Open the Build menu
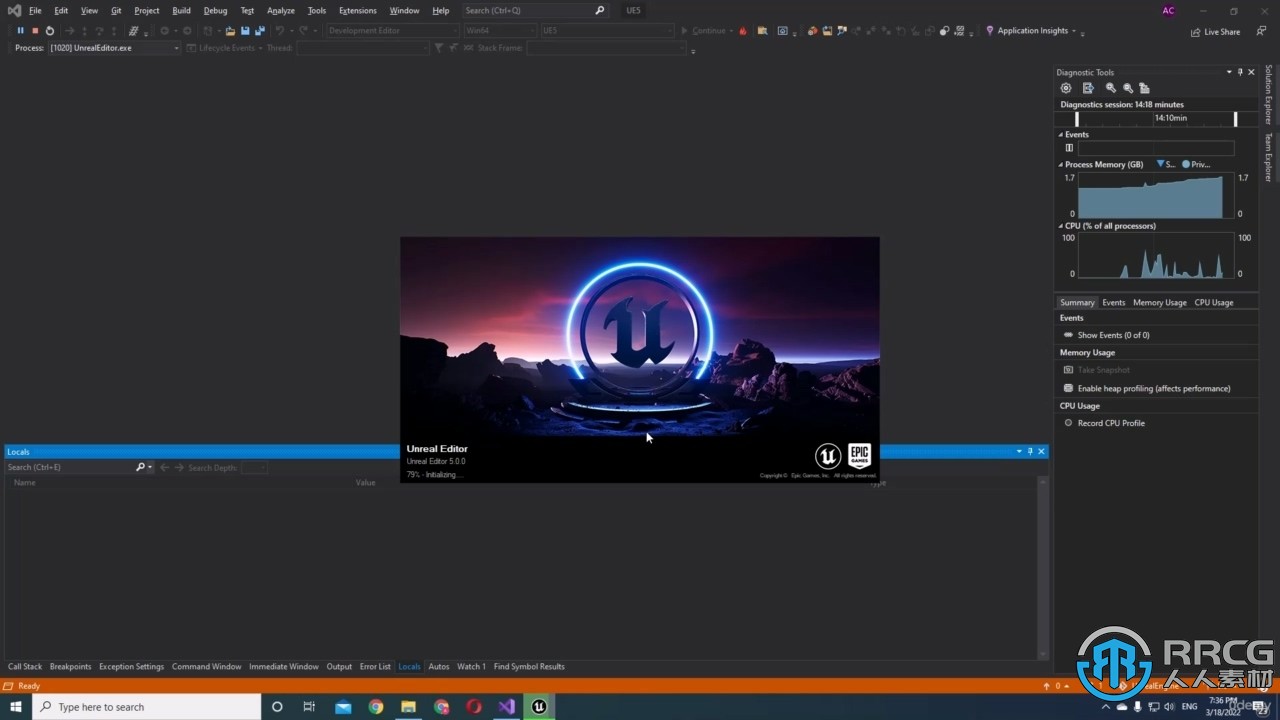The height and width of the screenshot is (720, 1280). pos(181,10)
